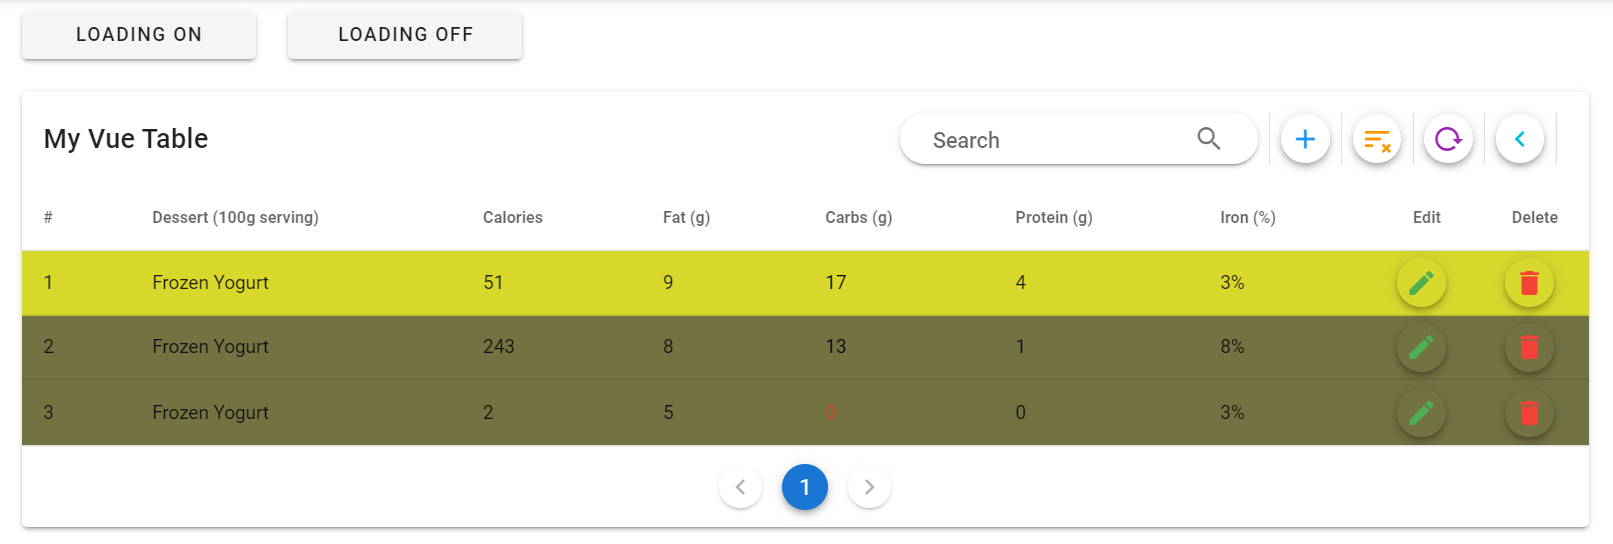This screenshot has width=1613, height=544.
Task: Edit row 1 with the pencil icon
Action: click(x=1421, y=283)
